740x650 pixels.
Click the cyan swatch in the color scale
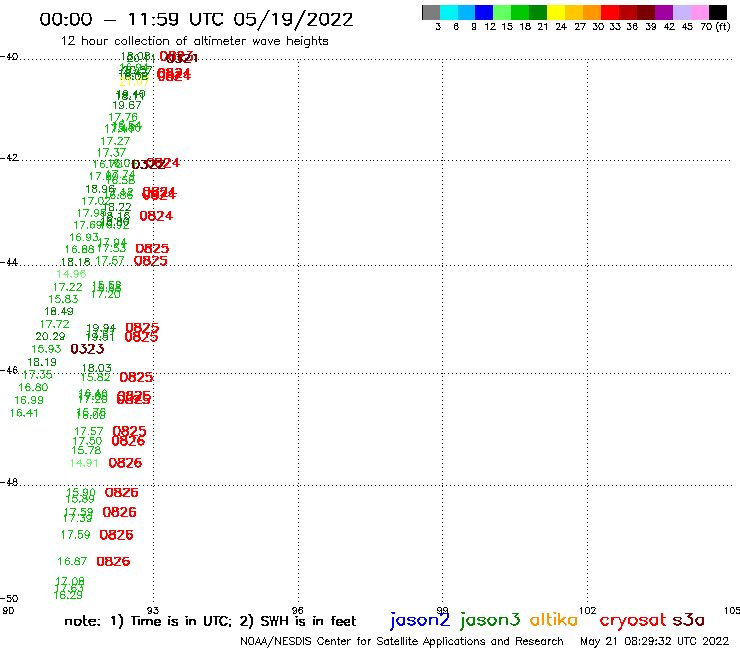point(449,13)
